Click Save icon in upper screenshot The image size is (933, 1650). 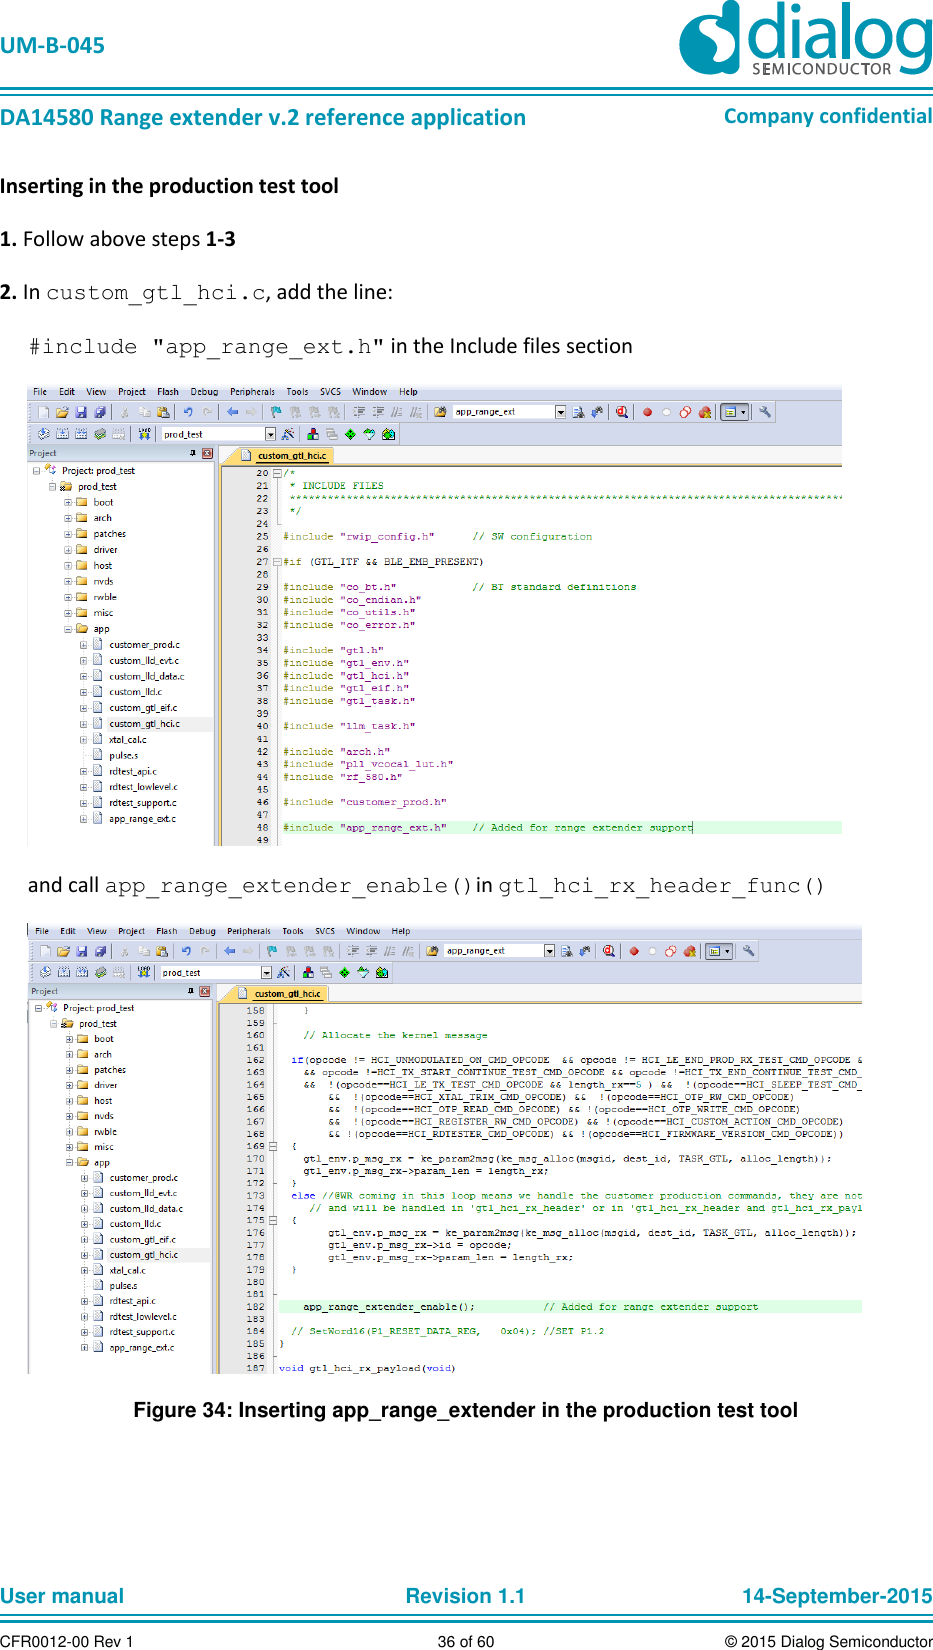pos(80,412)
